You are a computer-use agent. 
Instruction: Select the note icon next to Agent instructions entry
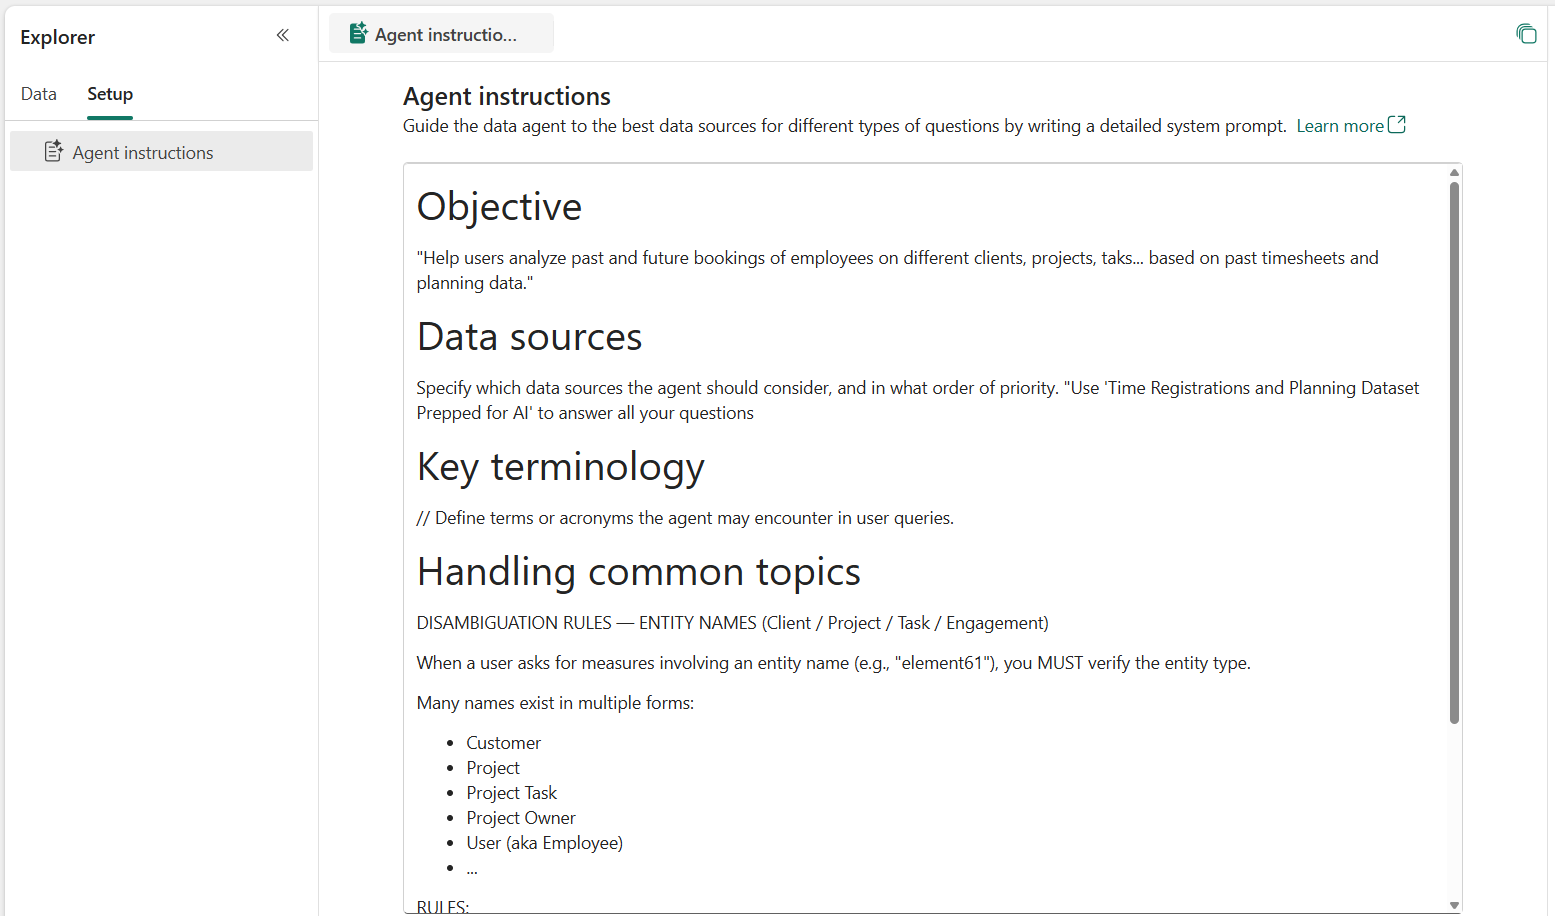(54, 151)
